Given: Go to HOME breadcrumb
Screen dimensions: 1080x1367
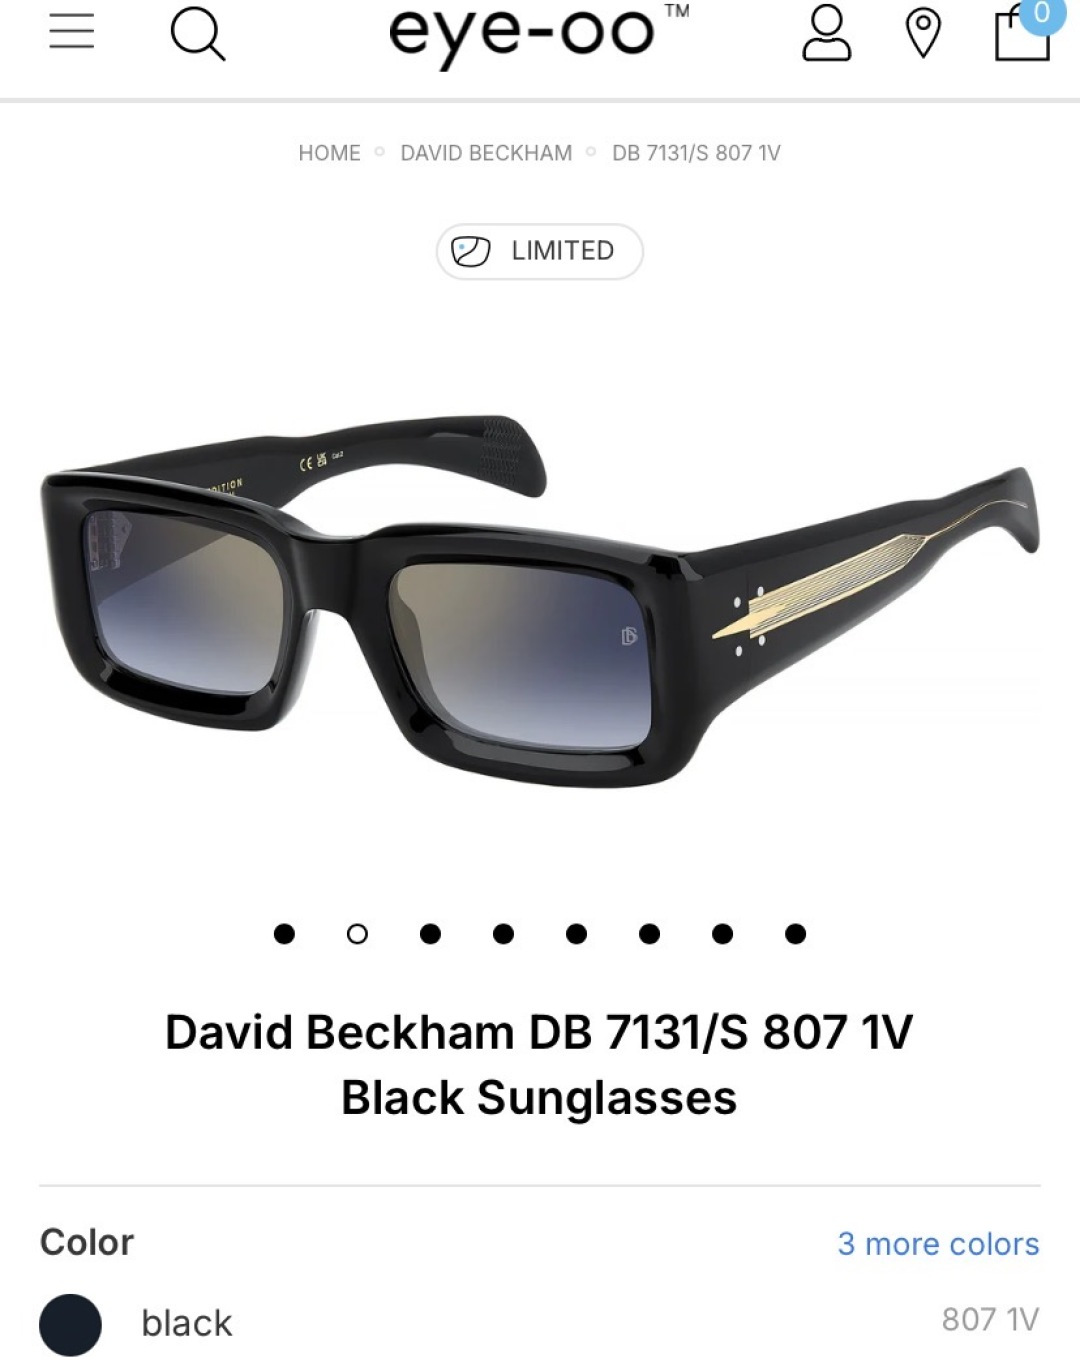Looking at the screenshot, I should pos(329,153).
